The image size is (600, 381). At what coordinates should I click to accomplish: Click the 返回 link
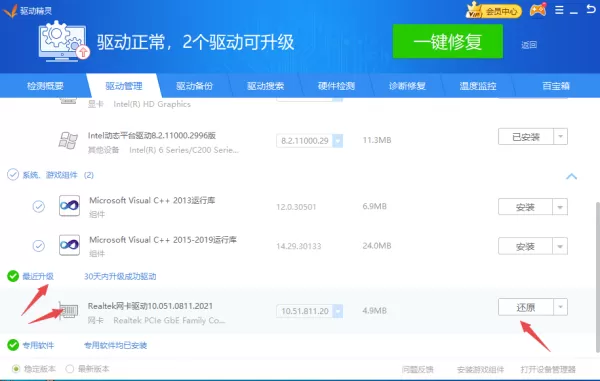(529, 45)
